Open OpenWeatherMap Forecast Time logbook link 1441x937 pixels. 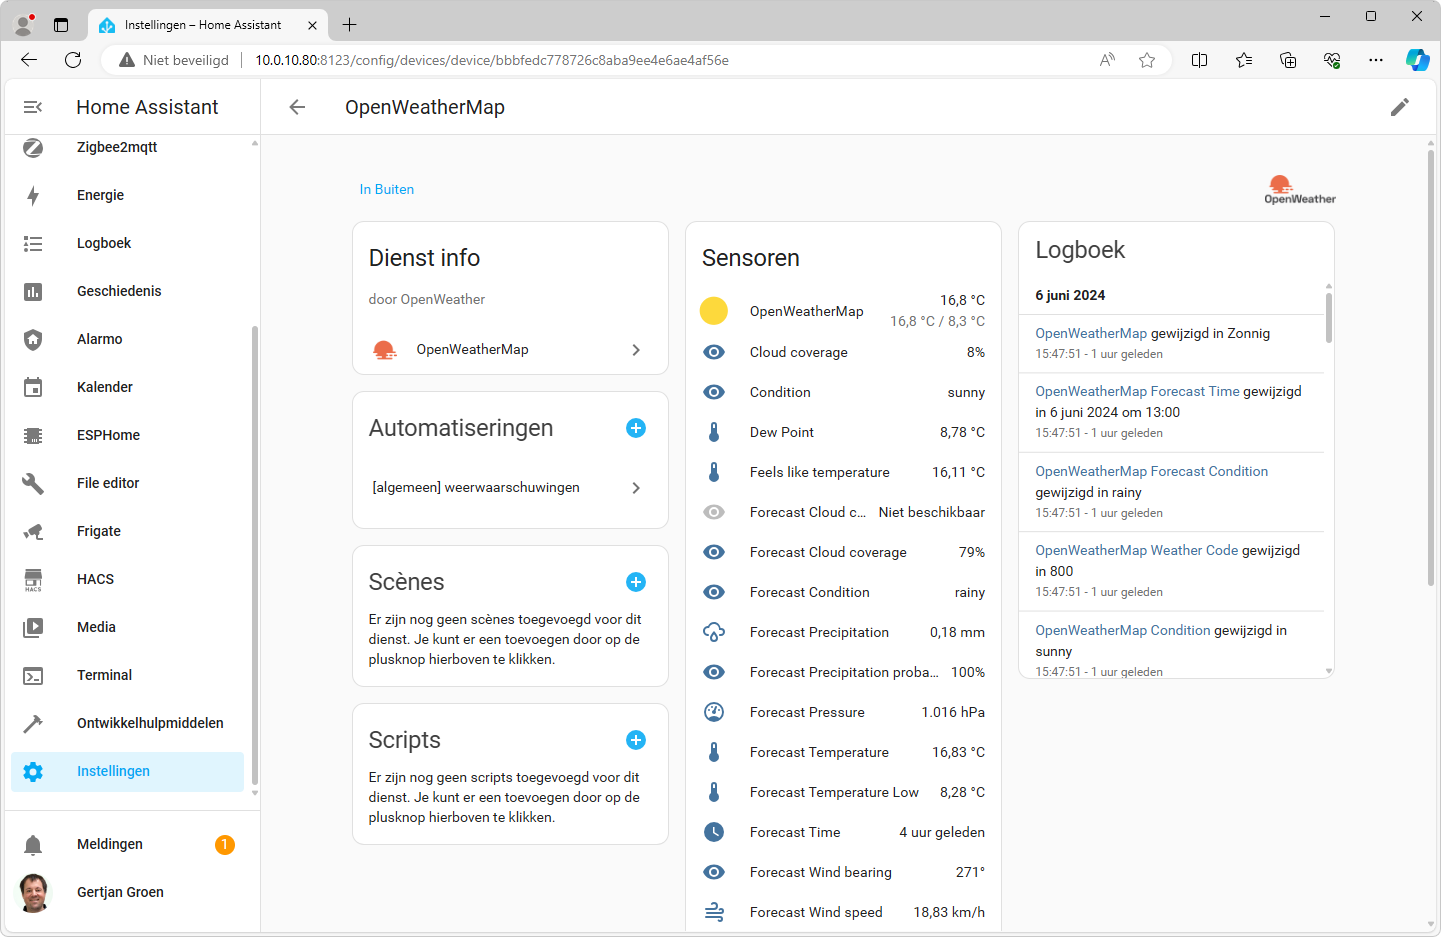pyautogui.click(x=1137, y=391)
